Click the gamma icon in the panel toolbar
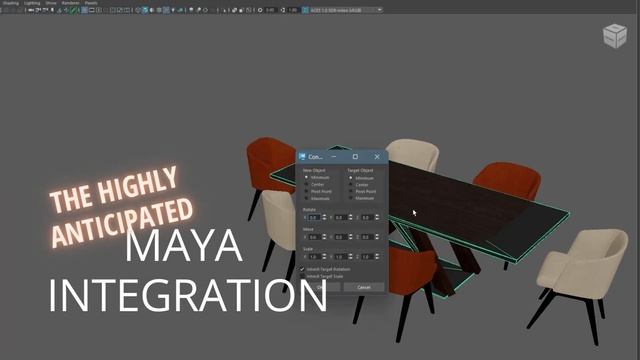Image resolution: width=640 pixels, height=360 pixels. point(283,10)
